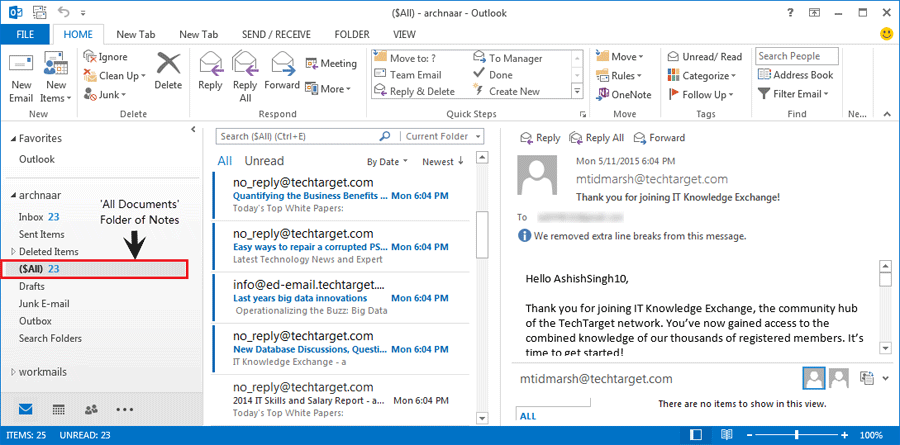Select the HOME tab
The height and width of the screenshot is (445, 900).
(78, 34)
